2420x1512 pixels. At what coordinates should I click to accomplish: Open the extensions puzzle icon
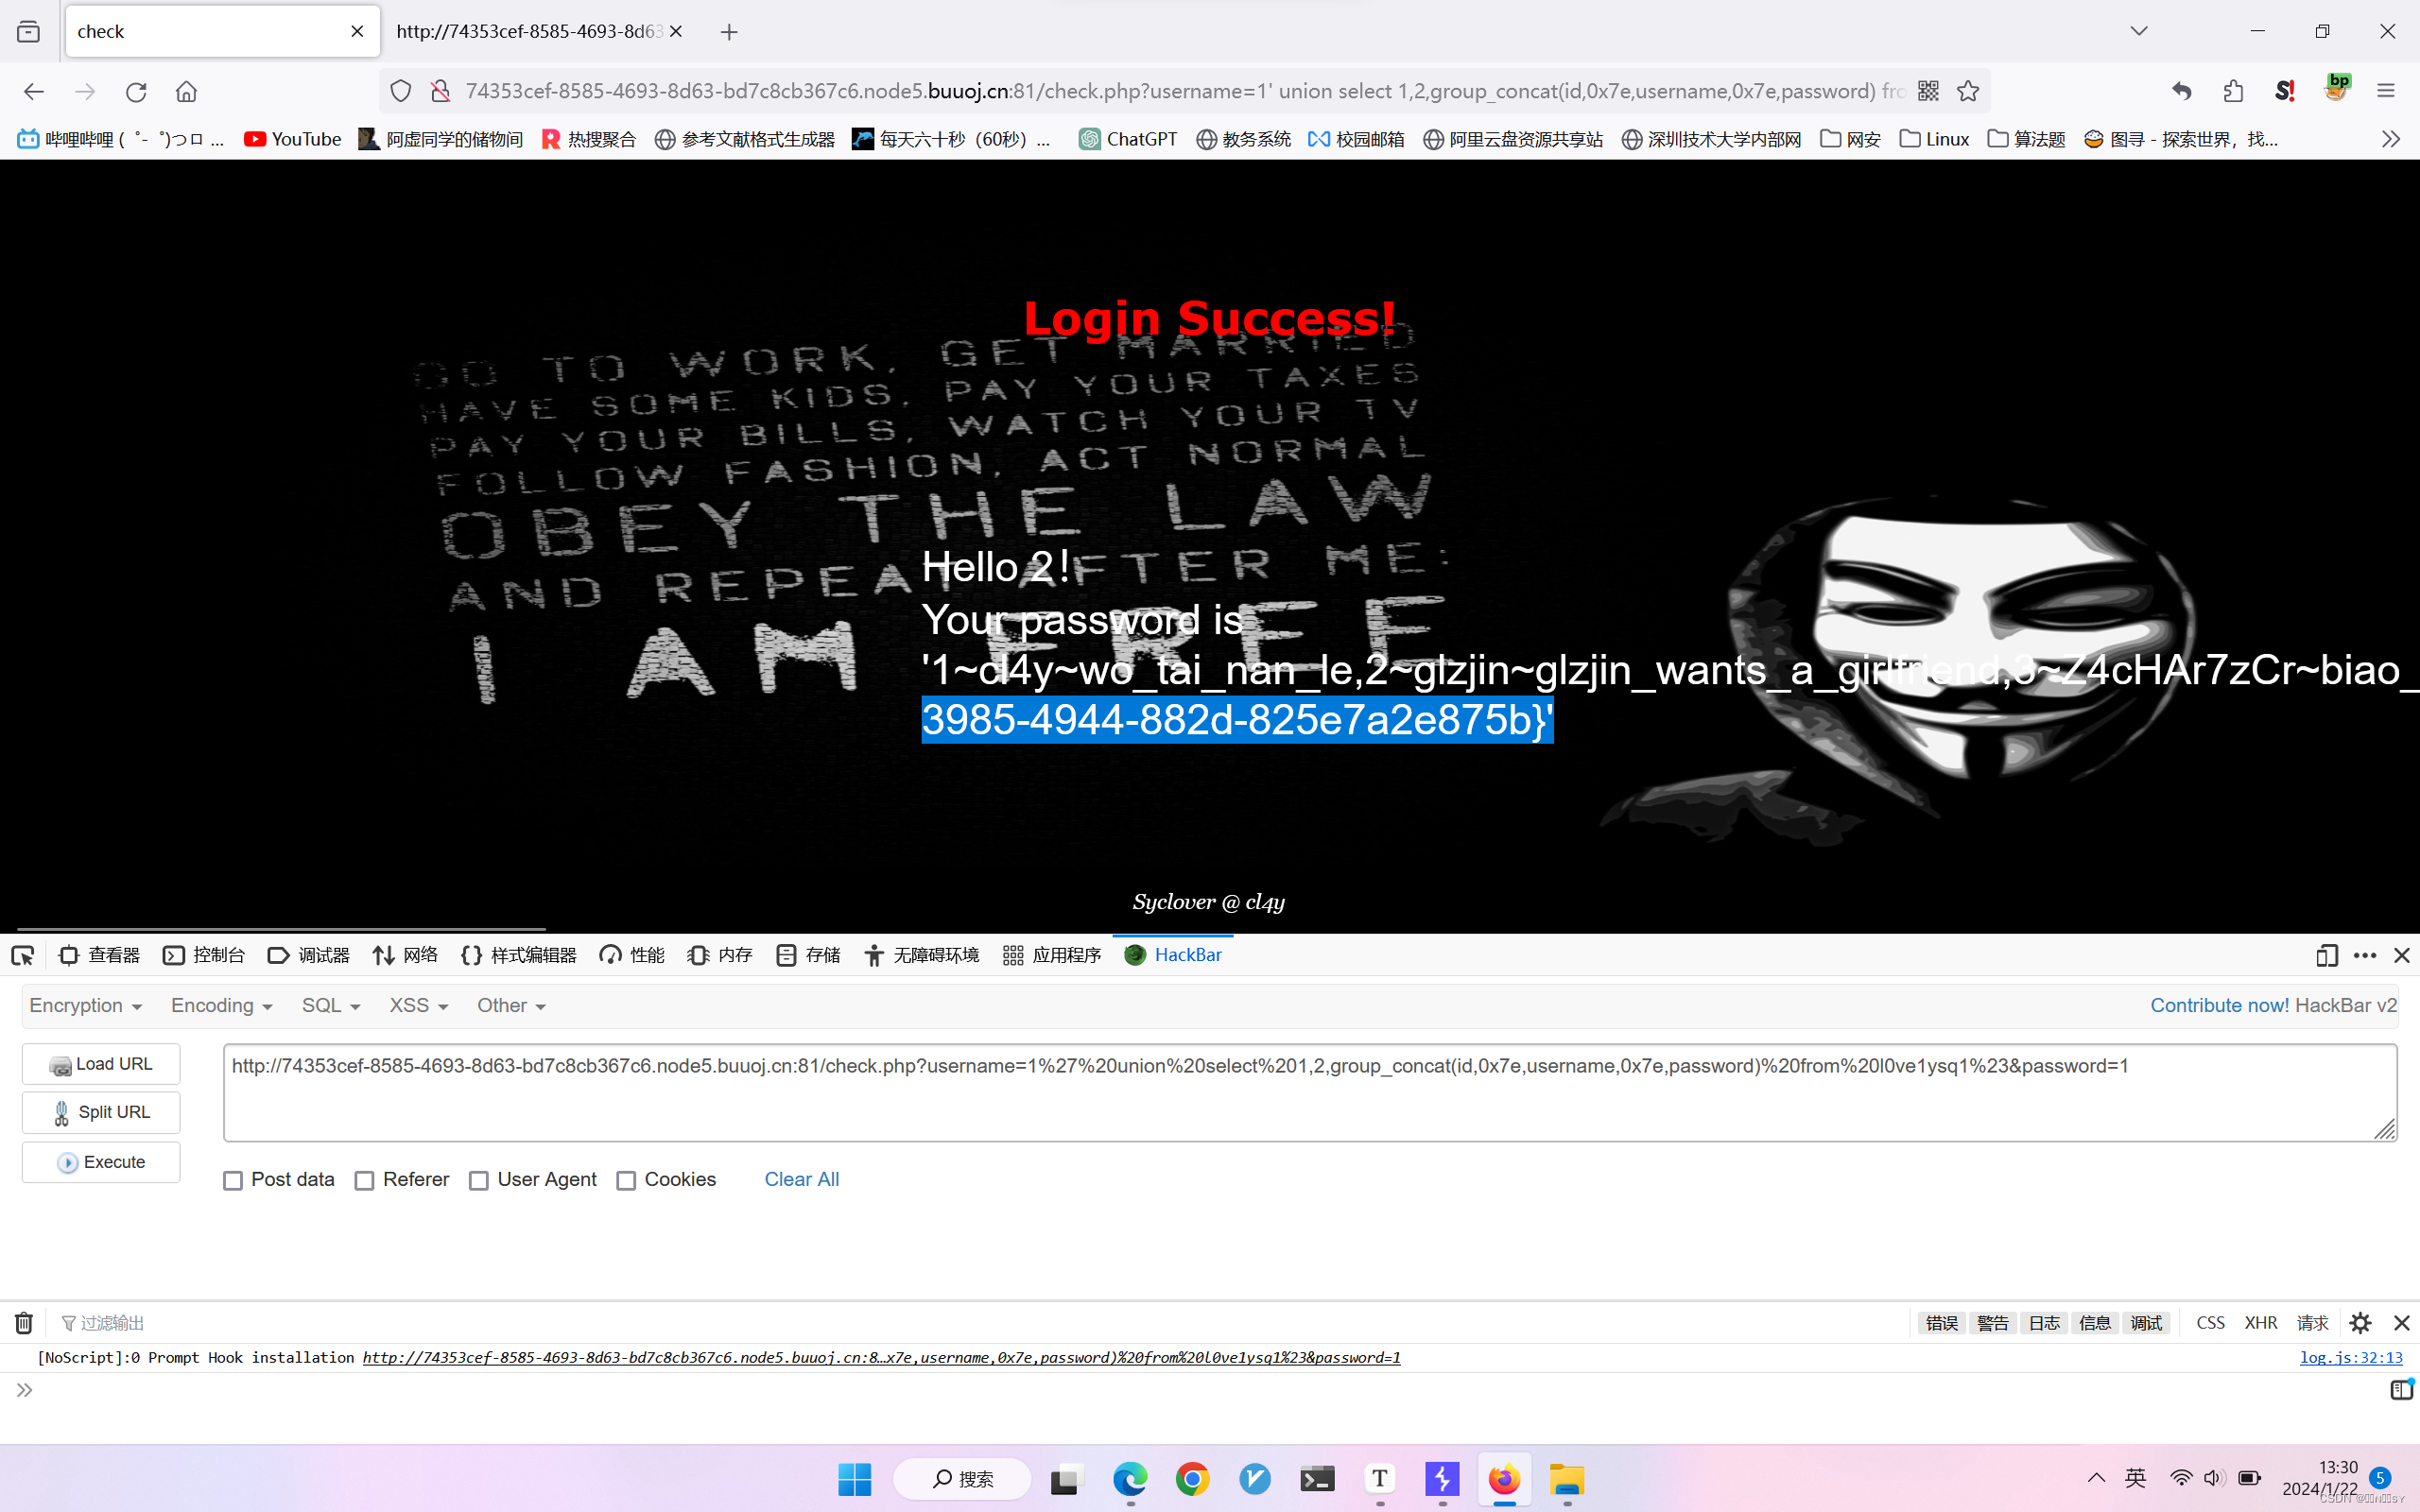coord(2233,91)
